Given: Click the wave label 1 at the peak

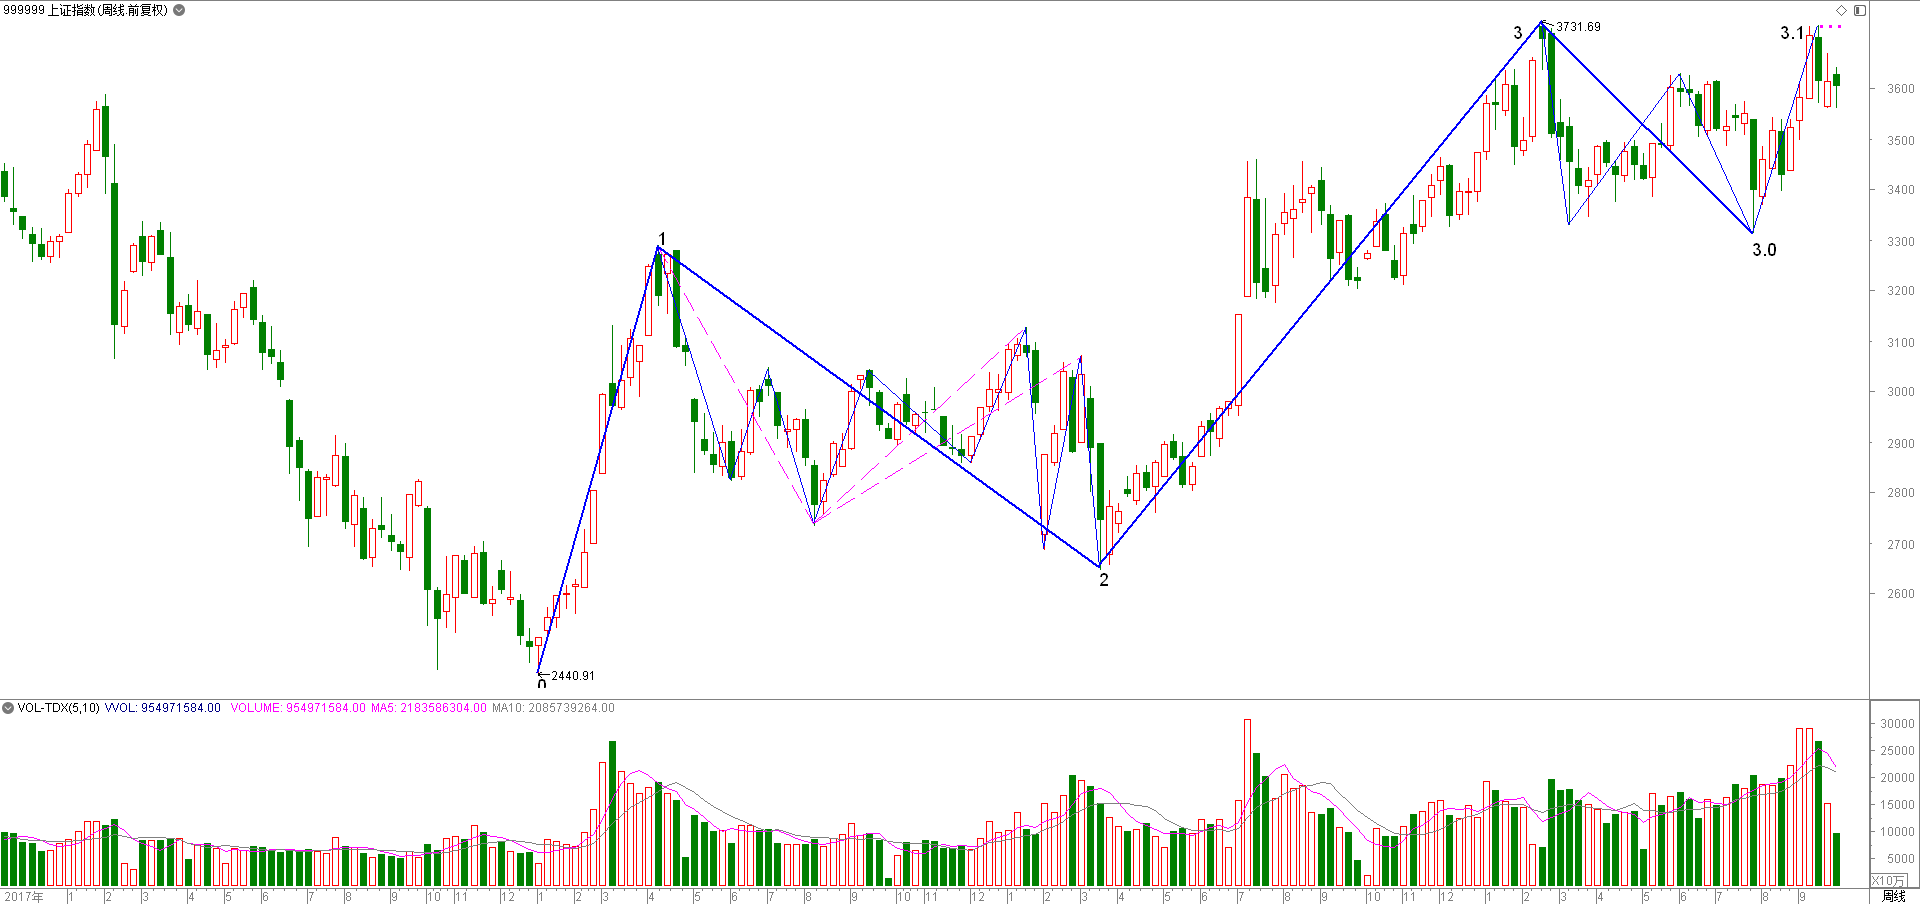Looking at the screenshot, I should [662, 239].
